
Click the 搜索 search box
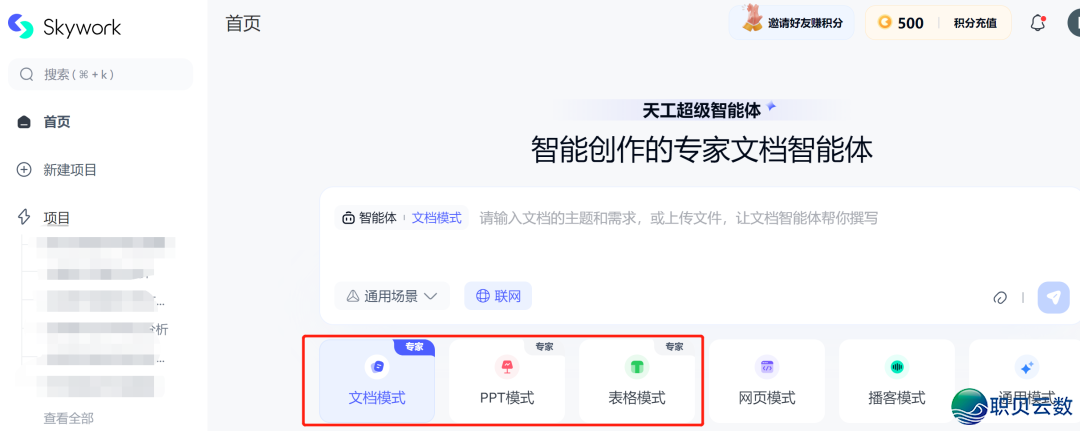[x=101, y=74]
